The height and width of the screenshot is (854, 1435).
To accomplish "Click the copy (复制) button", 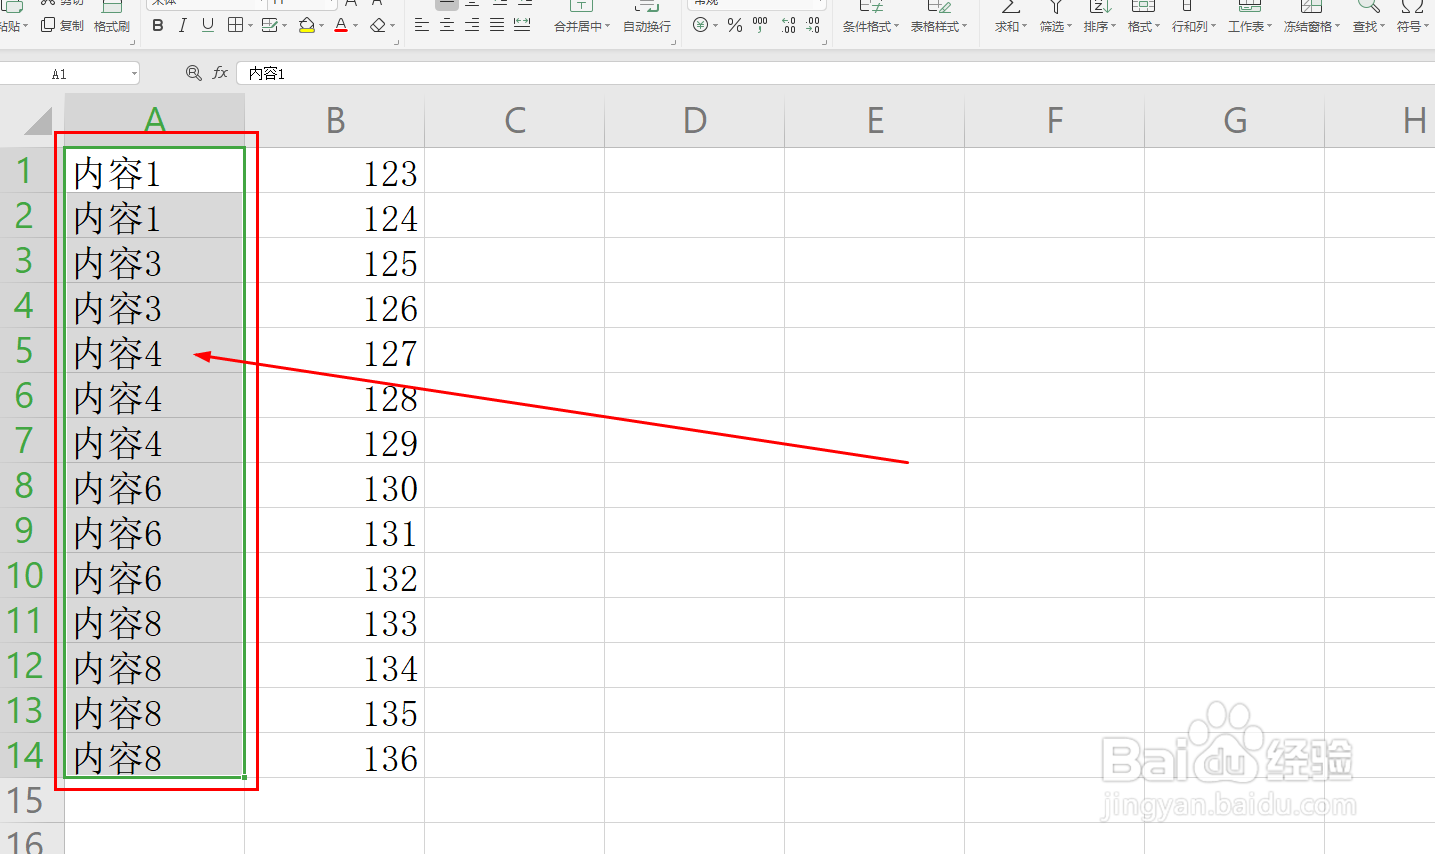I will click(x=62, y=26).
